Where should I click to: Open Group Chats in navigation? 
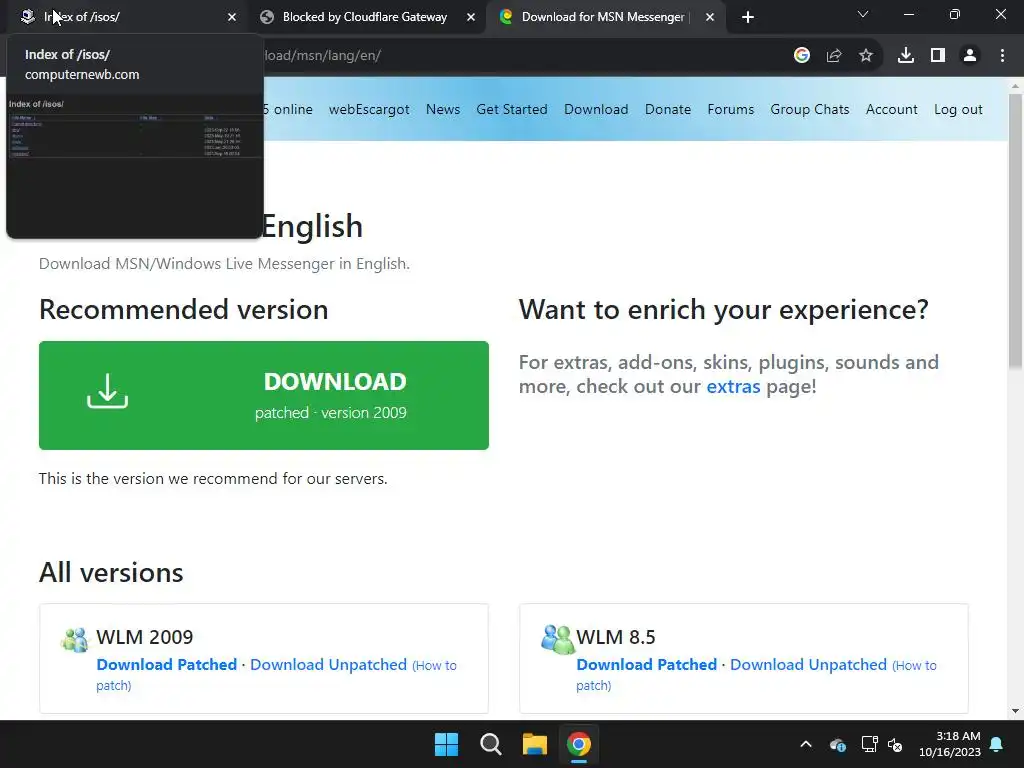point(810,110)
